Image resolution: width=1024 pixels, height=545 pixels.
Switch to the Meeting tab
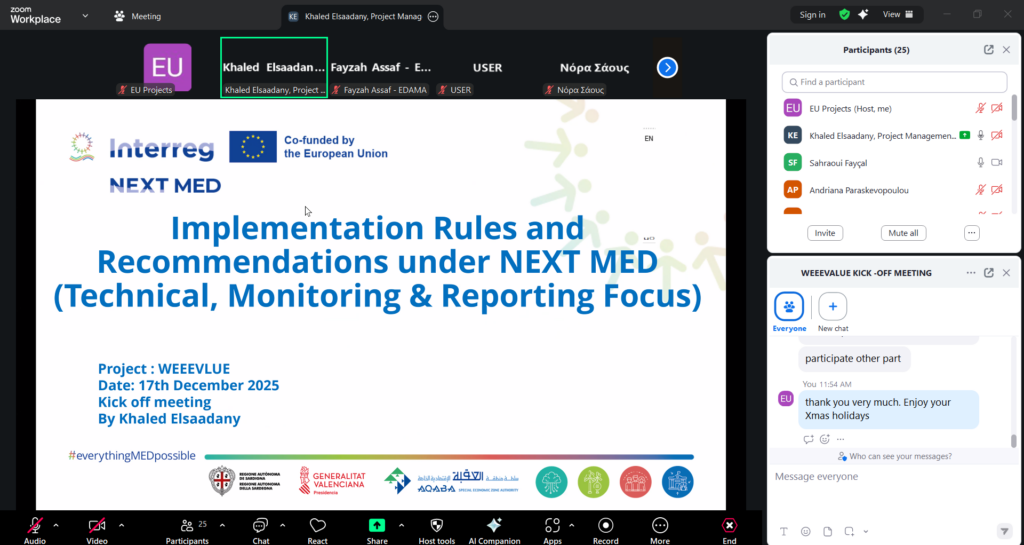pos(138,16)
